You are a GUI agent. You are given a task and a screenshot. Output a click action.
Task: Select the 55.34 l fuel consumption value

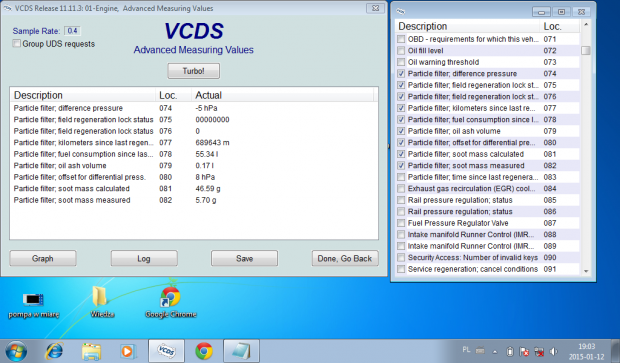(206, 154)
